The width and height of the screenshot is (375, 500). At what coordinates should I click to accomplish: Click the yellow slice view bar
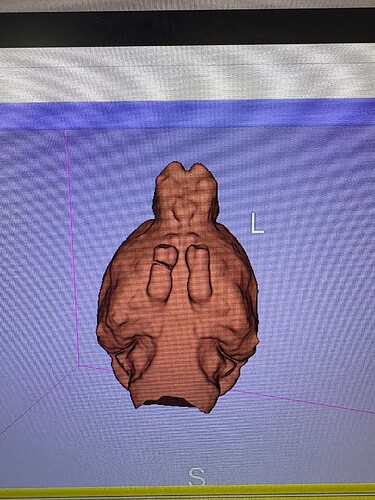[x=187, y=493]
